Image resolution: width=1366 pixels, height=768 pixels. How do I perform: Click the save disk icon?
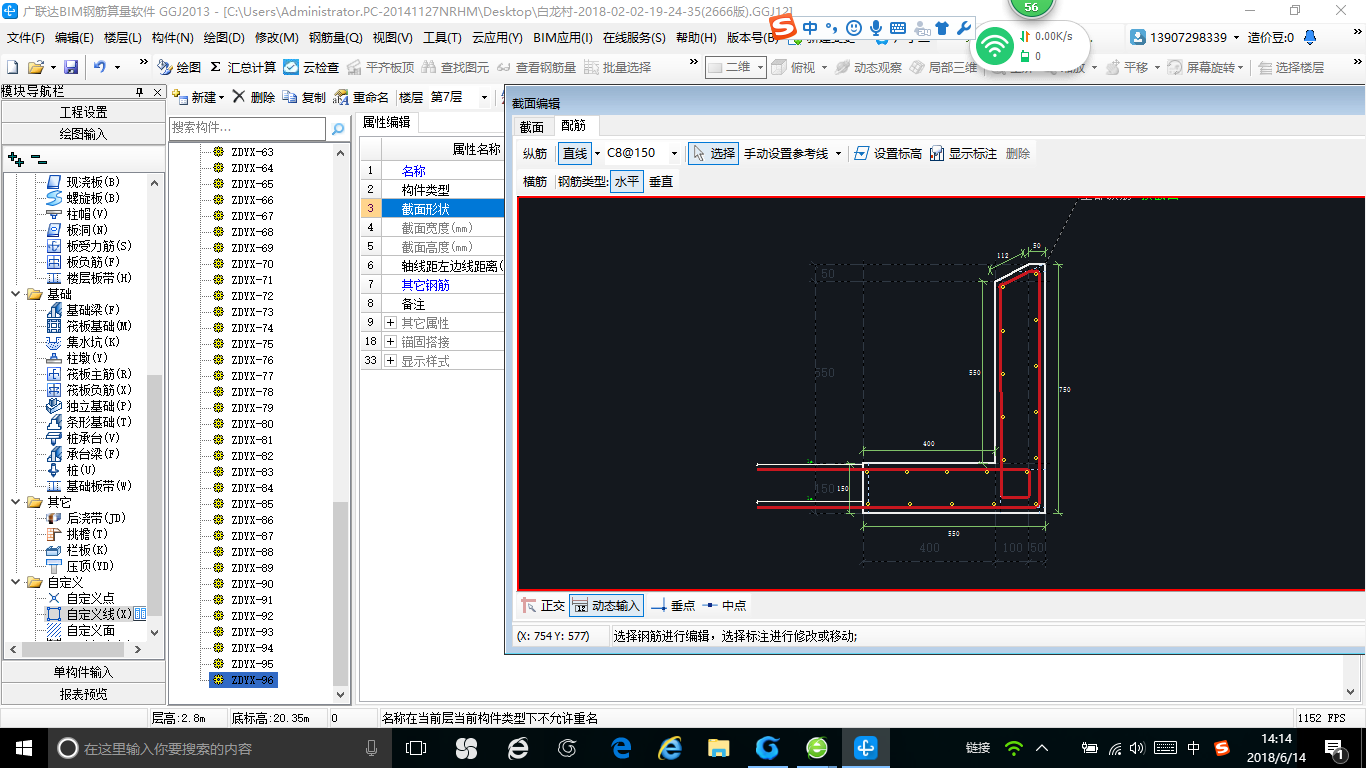(x=71, y=67)
